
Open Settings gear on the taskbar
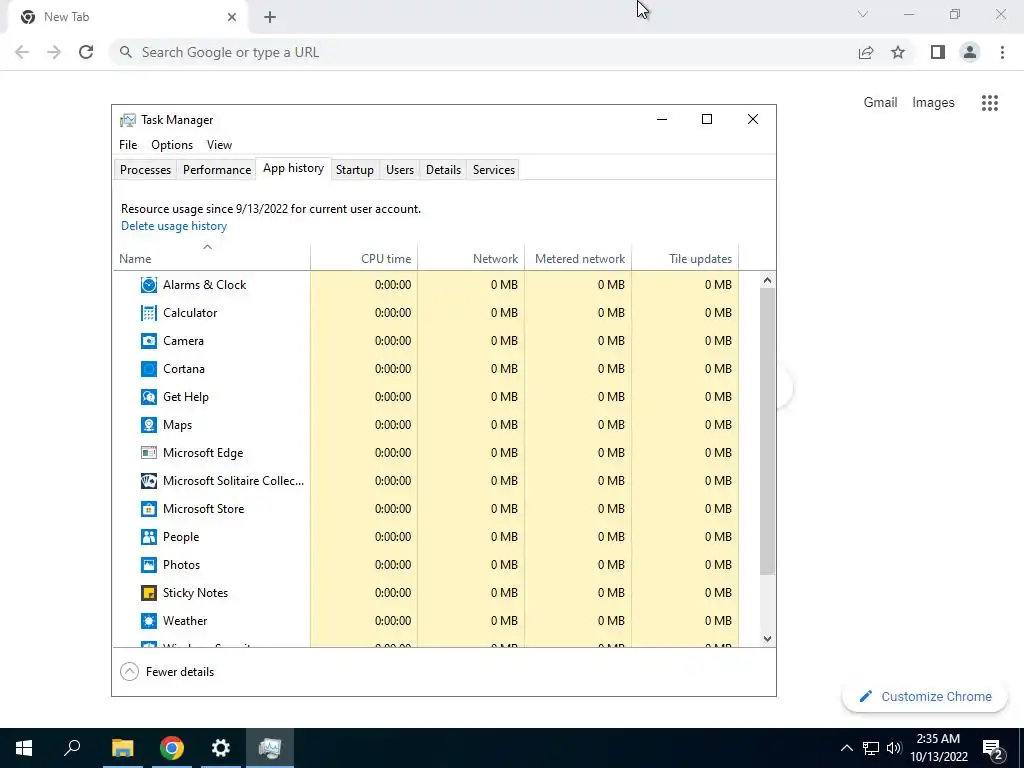coord(221,748)
